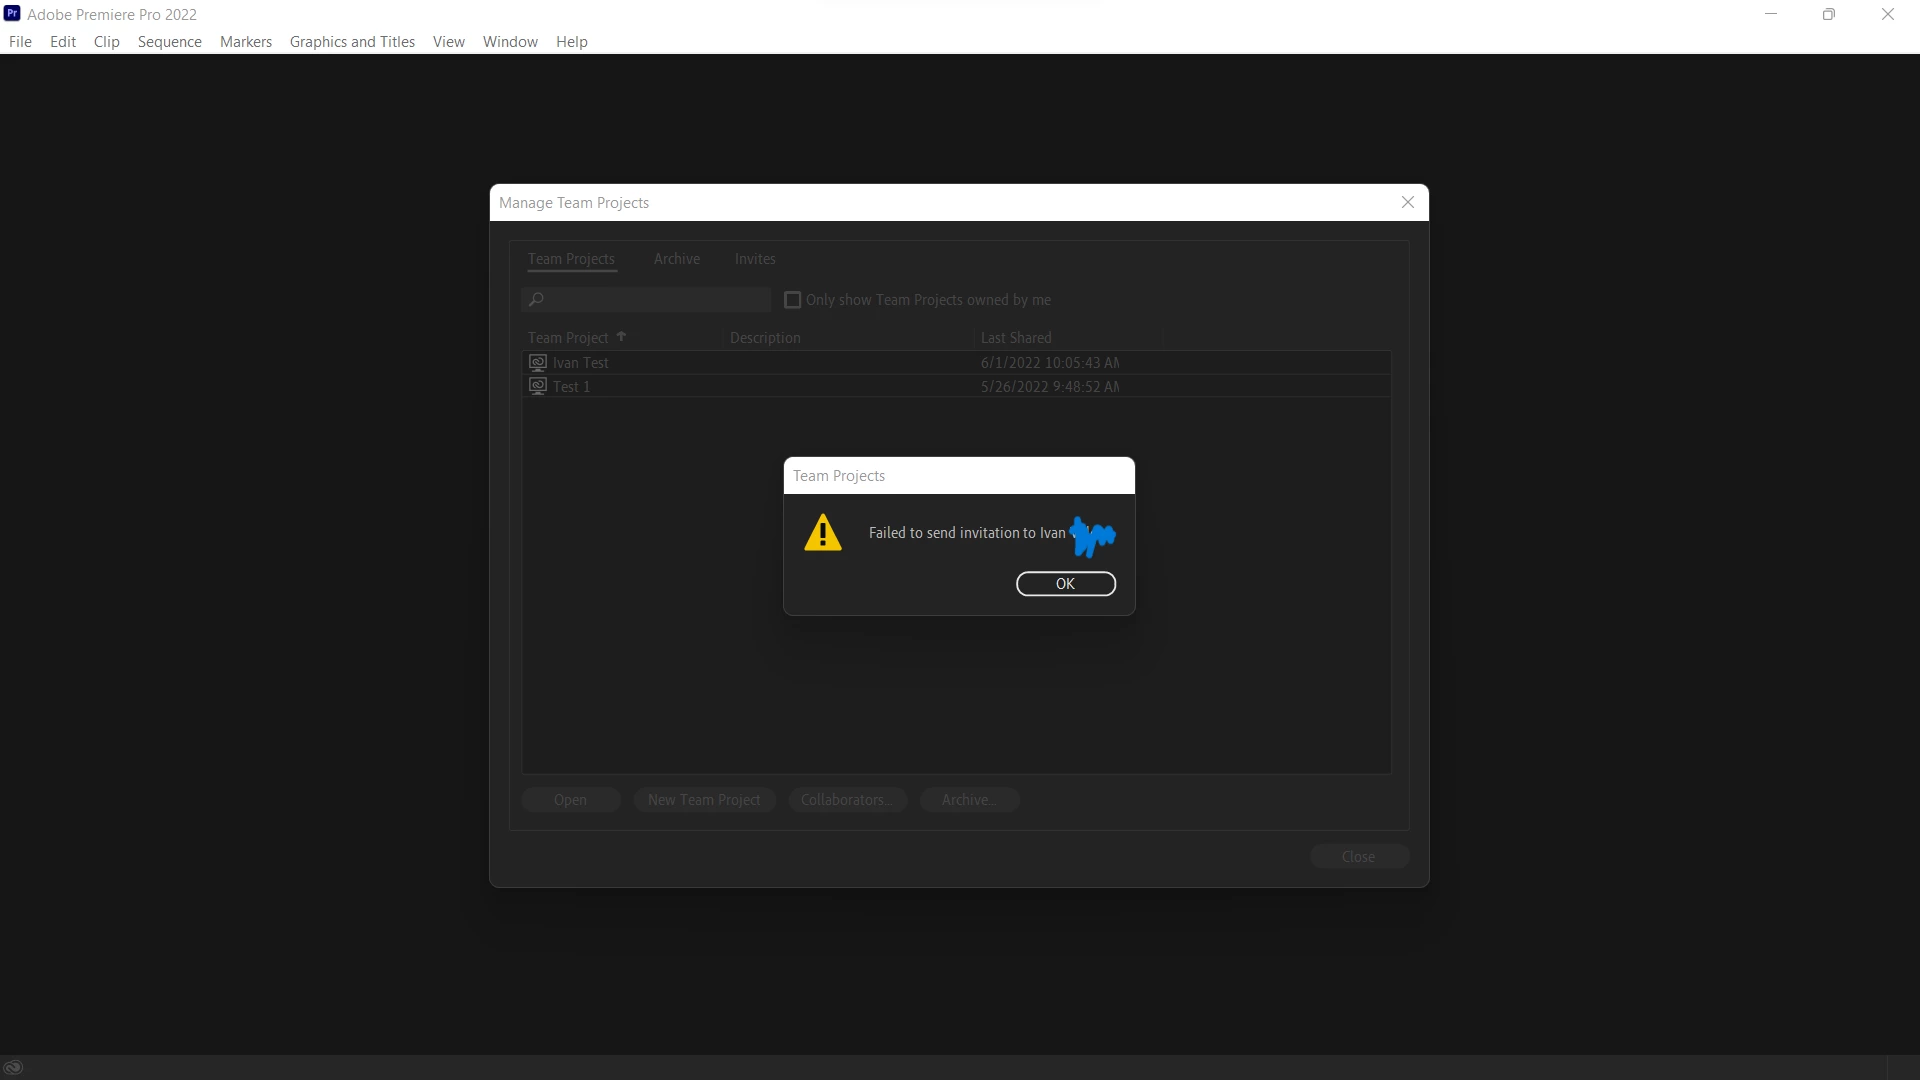Click the Ivan Test team project icon
Screen dimensions: 1920x1080
[538, 362]
